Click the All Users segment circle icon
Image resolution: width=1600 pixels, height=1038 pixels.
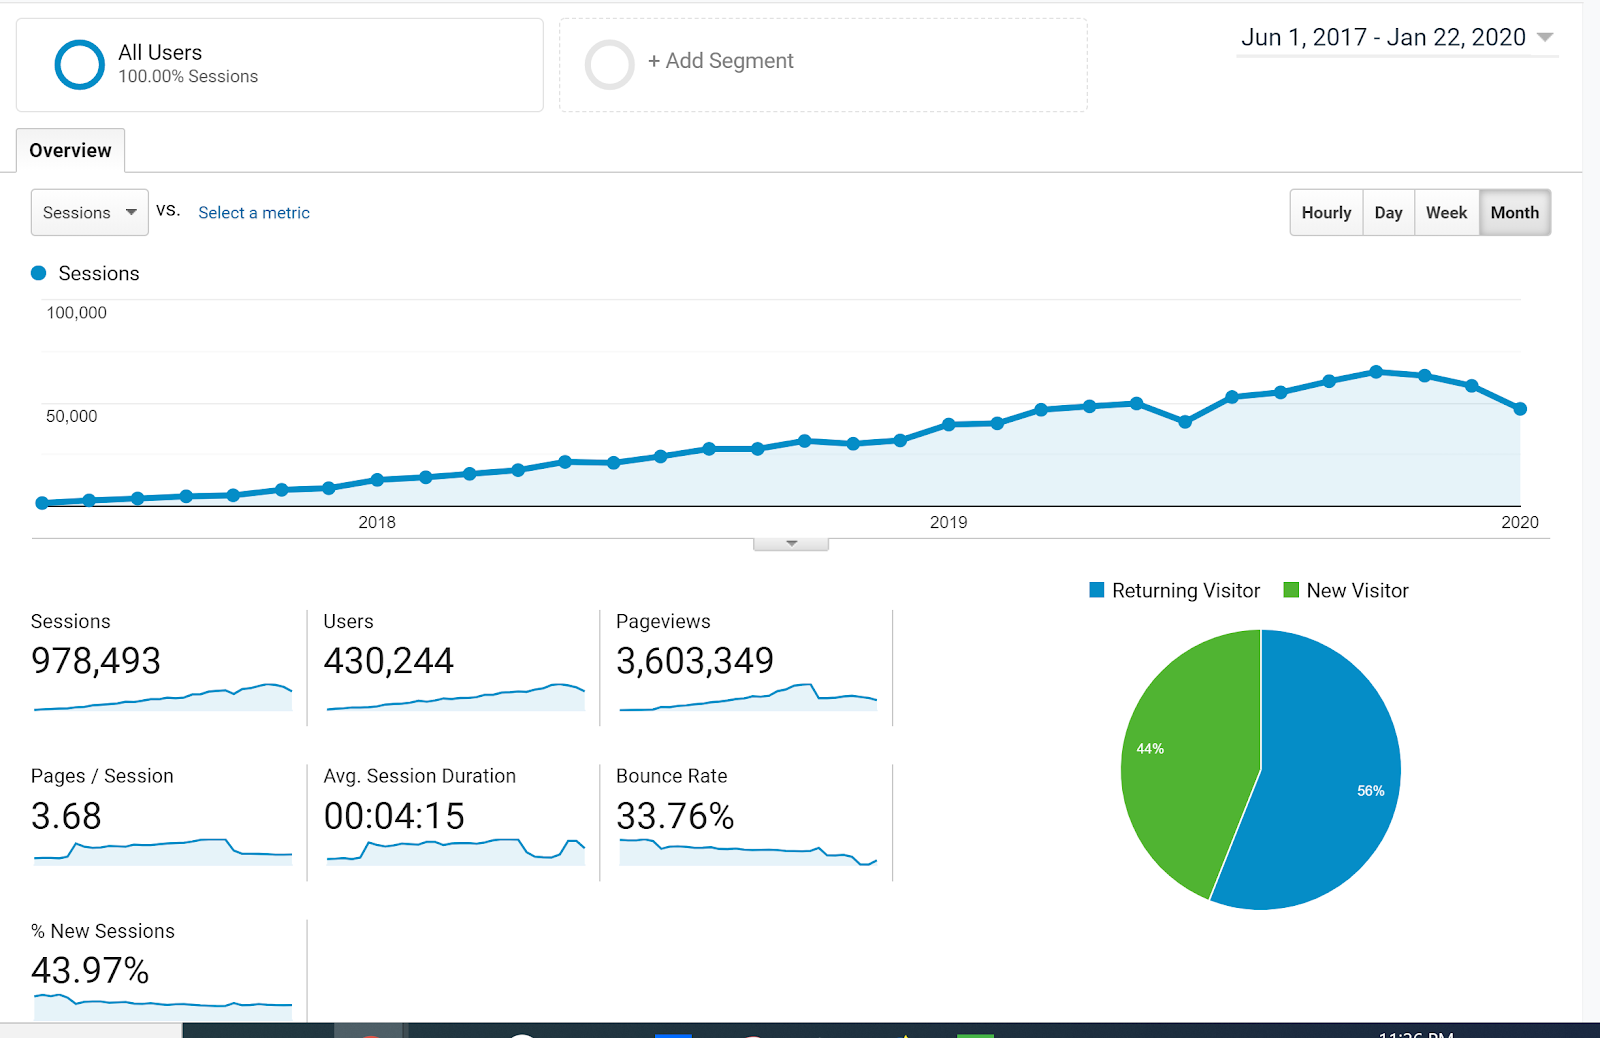tap(78, 64)
